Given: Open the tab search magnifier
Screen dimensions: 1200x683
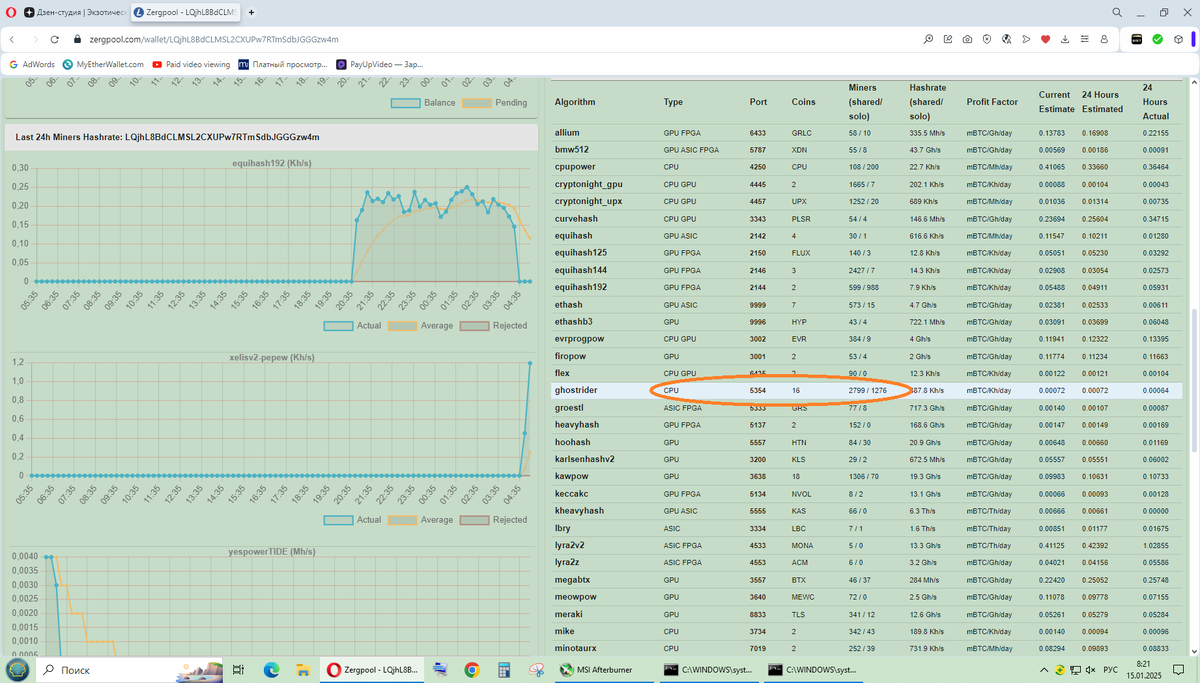Looking at the screenshot, I should click(1116, 13).
